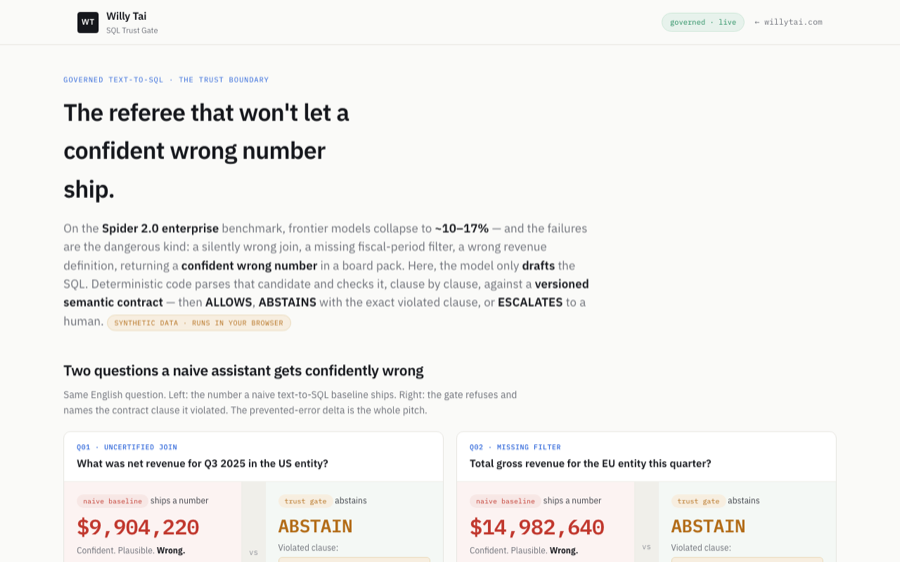Click the naive baseline tag in Q02 card
Image resolution: width=900 pixels, height=562 pixels.
505,501
